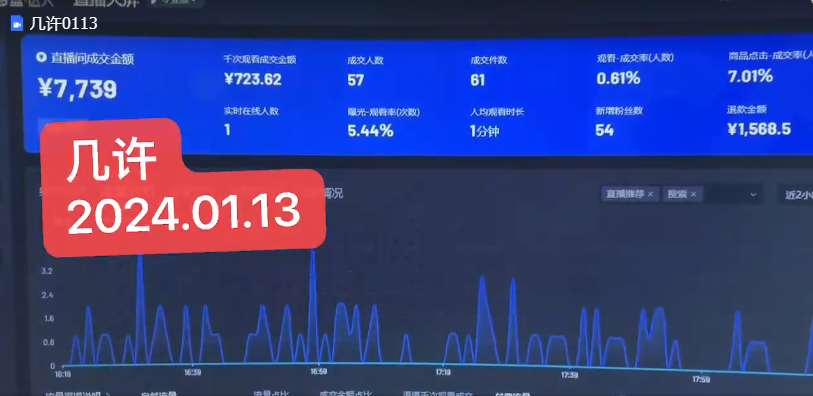Click the 成交人数 metric showing 57

(365, 71)
